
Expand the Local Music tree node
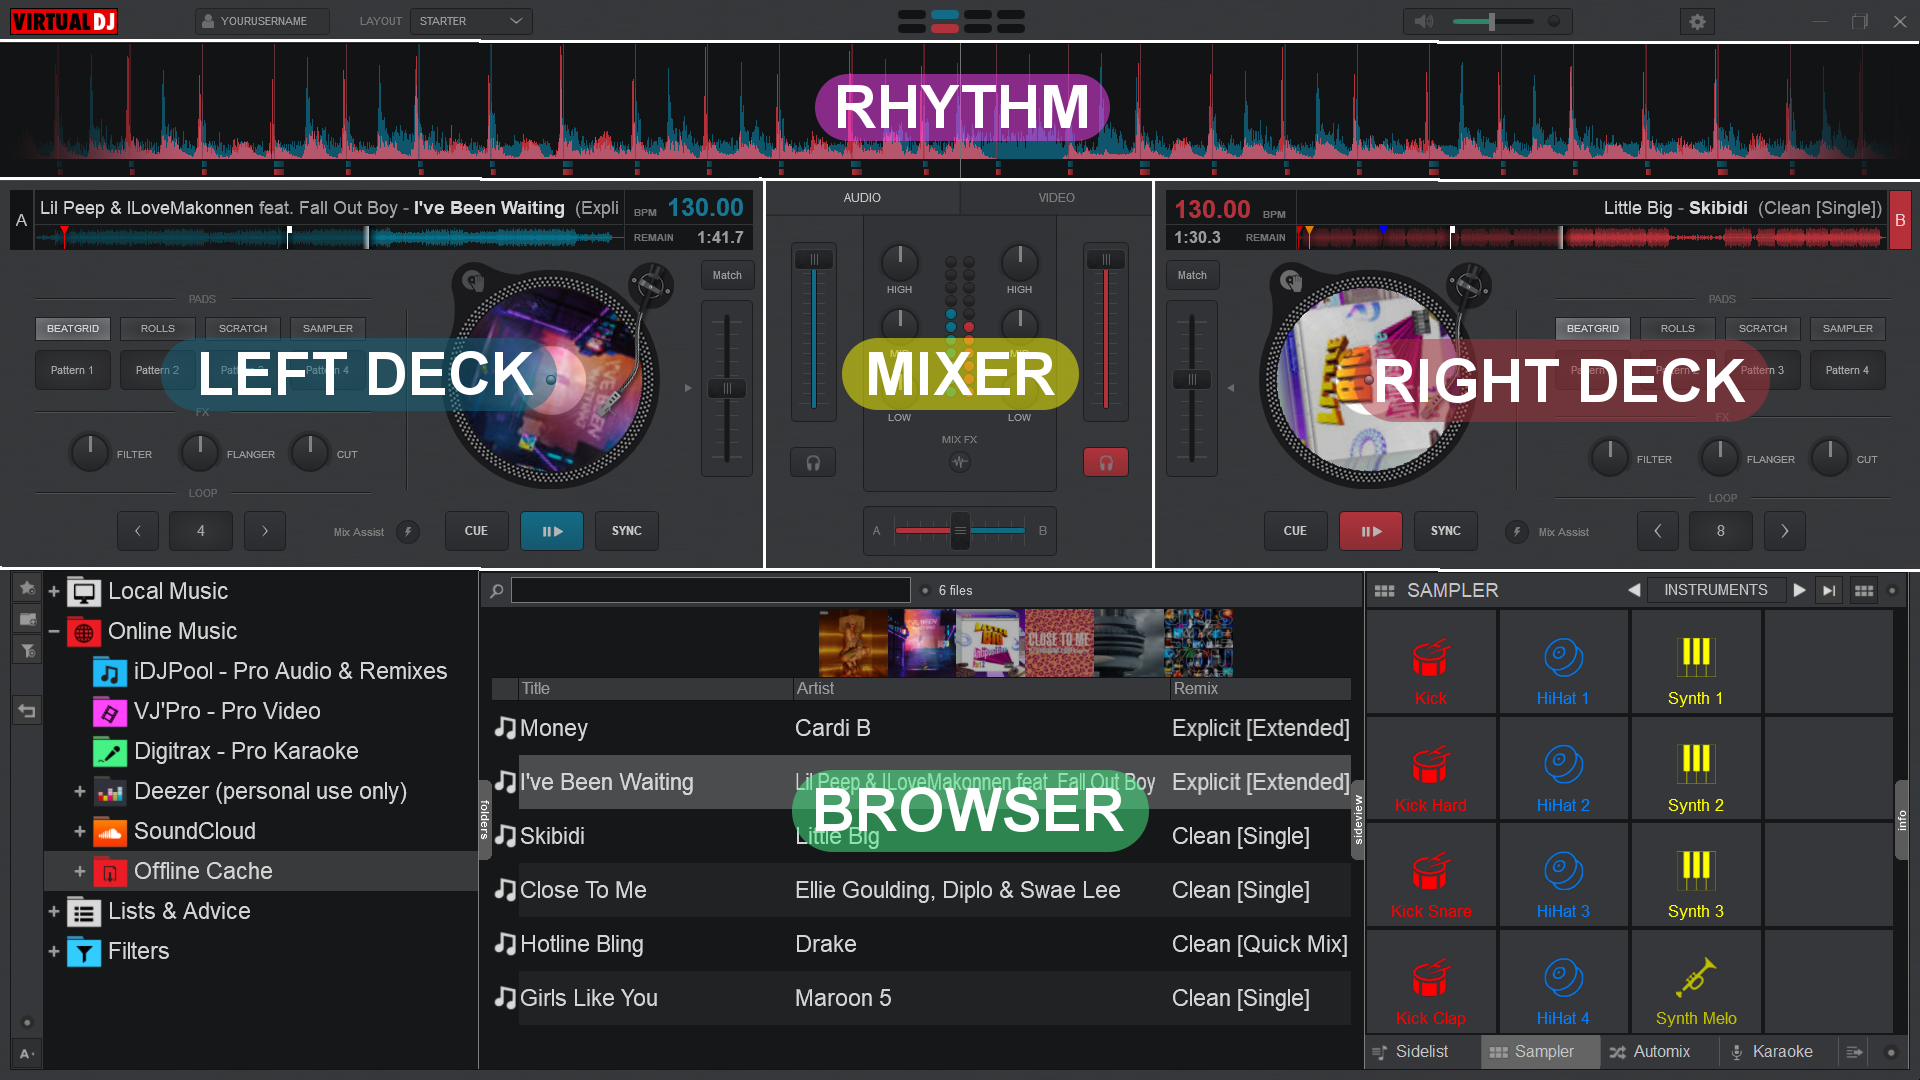click(54, 592)
